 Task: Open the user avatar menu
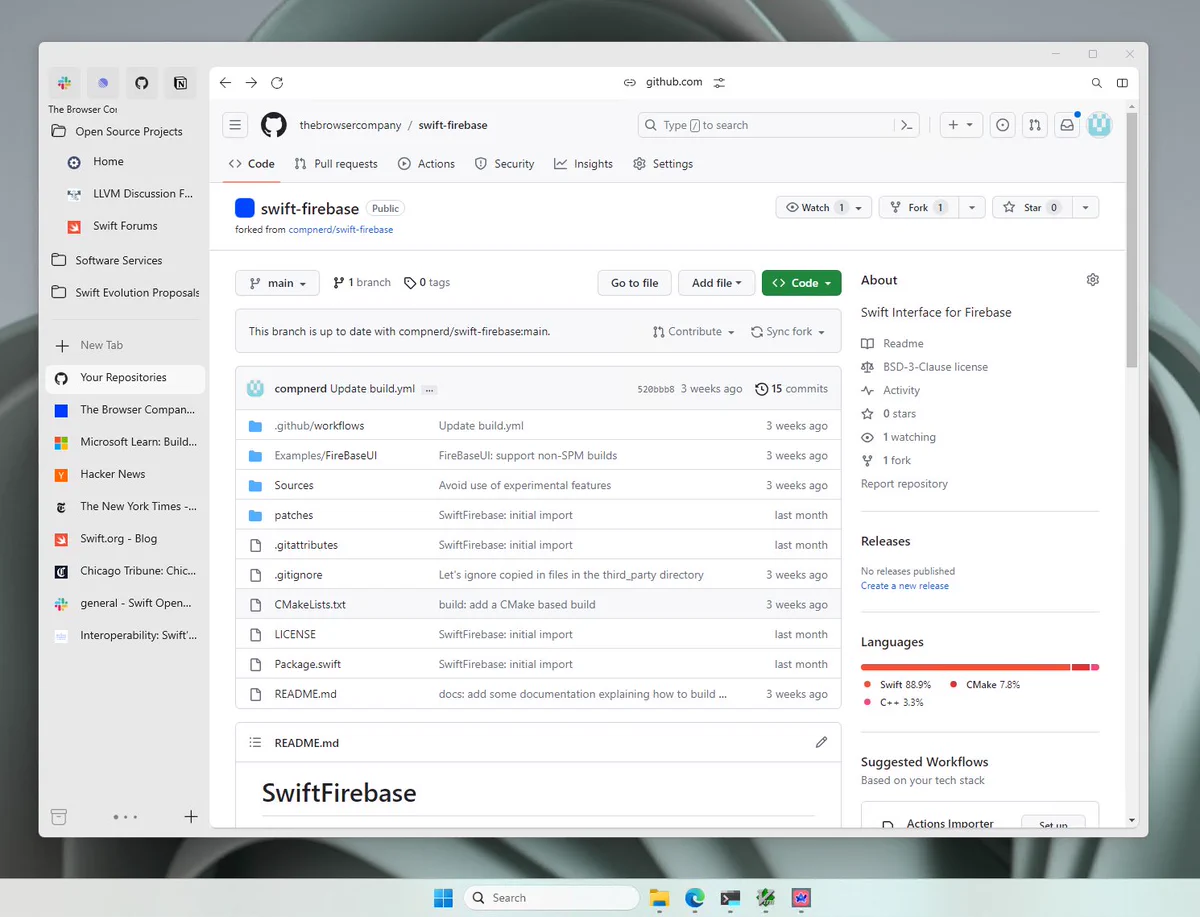1099,125
